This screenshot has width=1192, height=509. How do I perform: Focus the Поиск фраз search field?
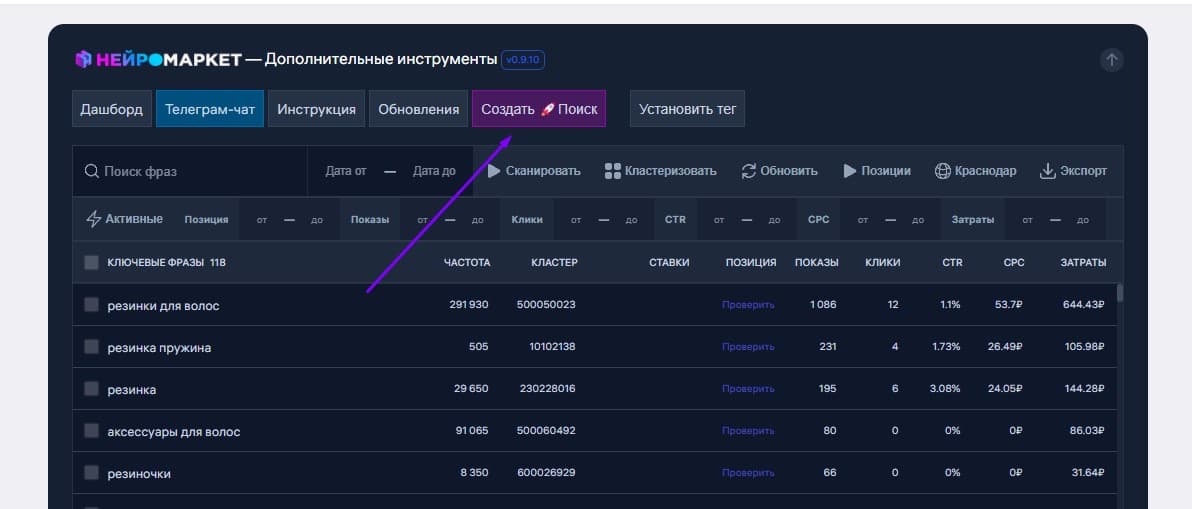[x=190, y=171]
